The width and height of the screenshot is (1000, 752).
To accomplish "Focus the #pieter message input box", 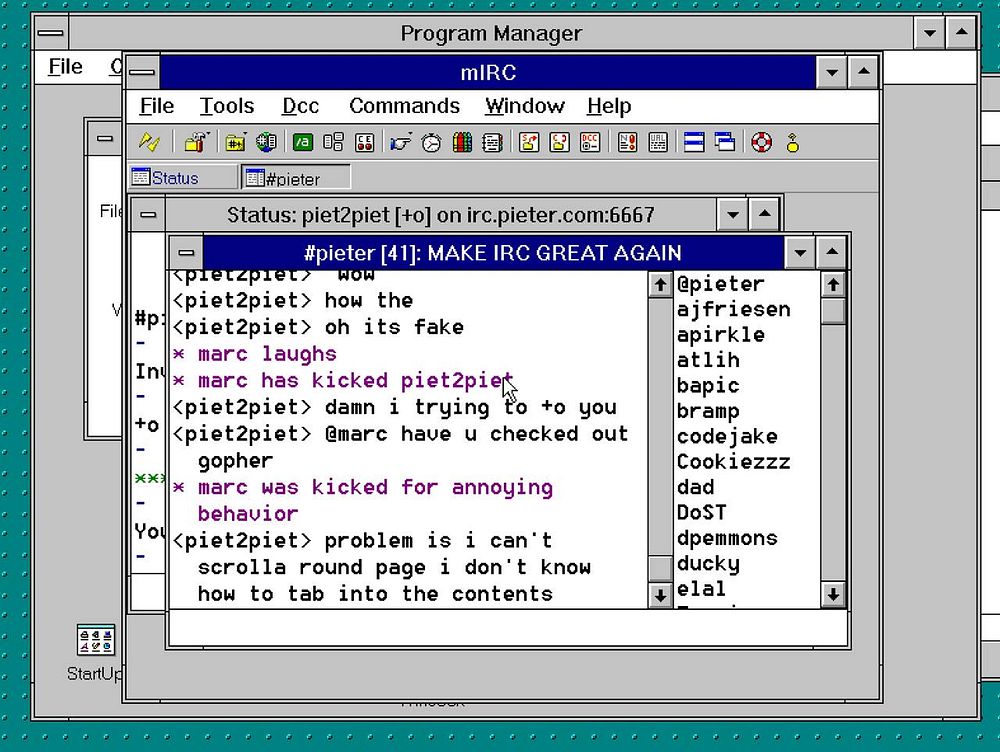I will pyautogui.click(x=508, y=628).
